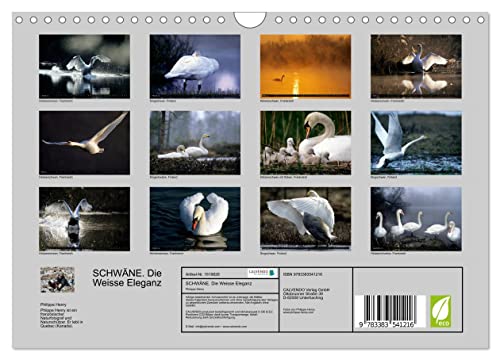This screenshot has height=360, width=500.
Task: Click the "CALVENDO Verlag GmbH" address text
Action: pos(306,294)
